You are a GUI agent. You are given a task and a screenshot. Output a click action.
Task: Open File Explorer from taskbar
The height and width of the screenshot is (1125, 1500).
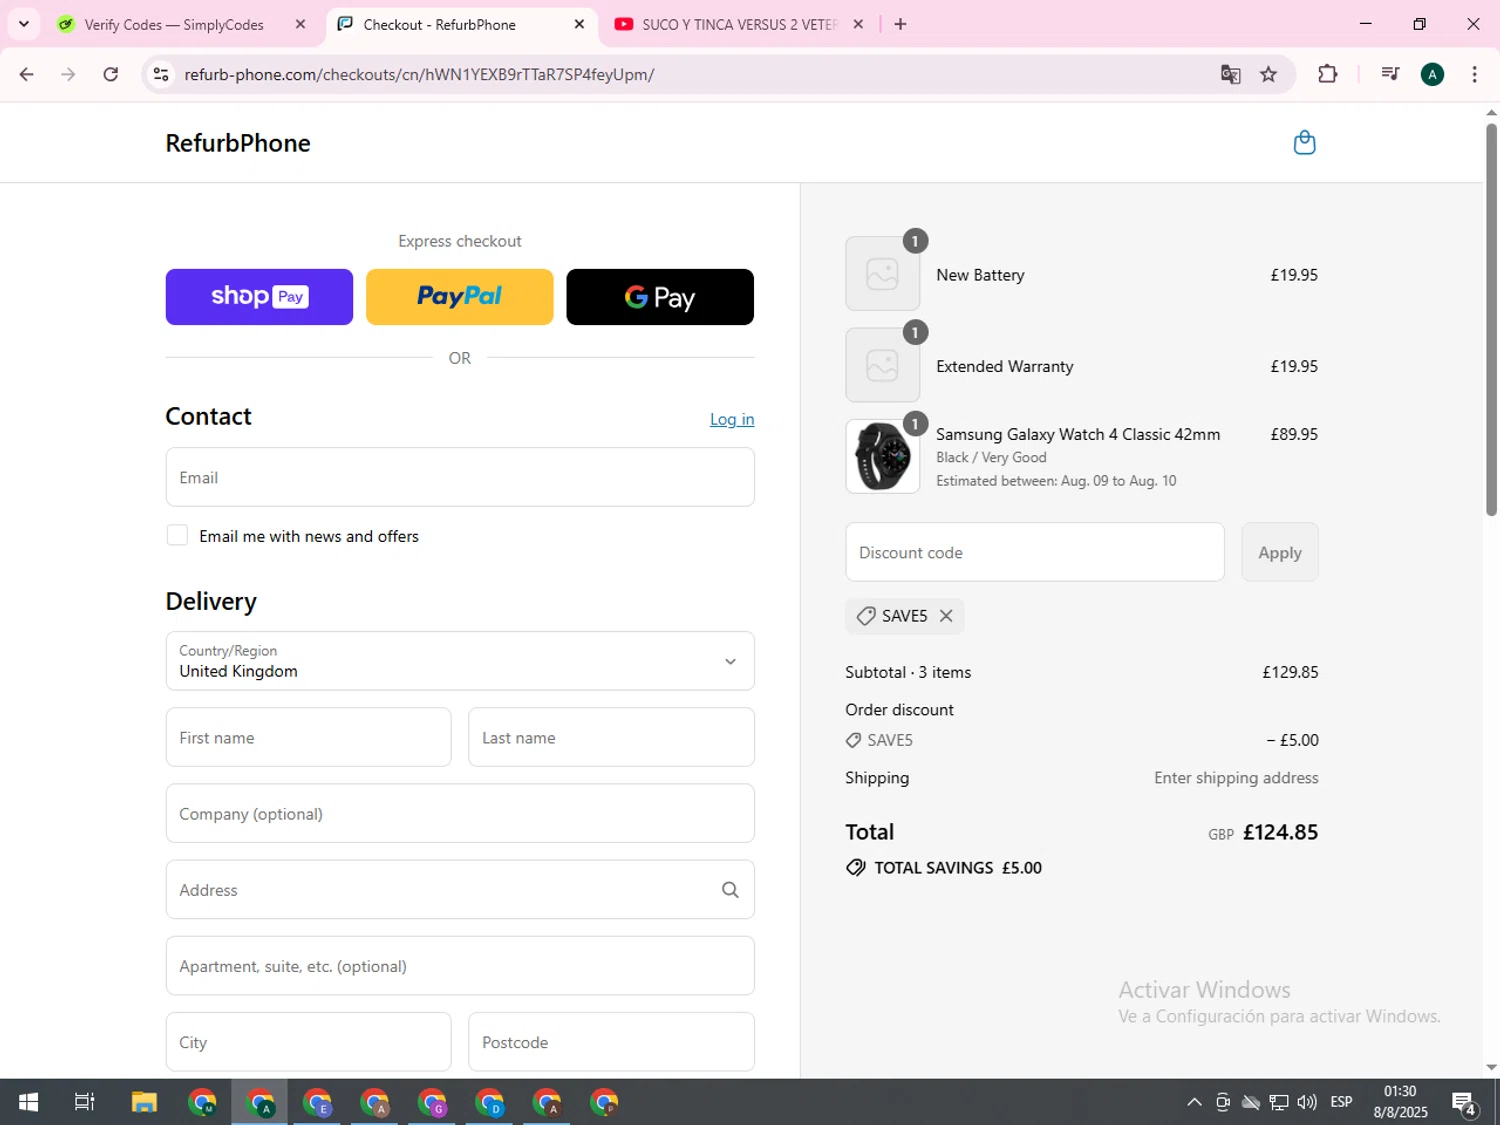(x=144, y=1102)
